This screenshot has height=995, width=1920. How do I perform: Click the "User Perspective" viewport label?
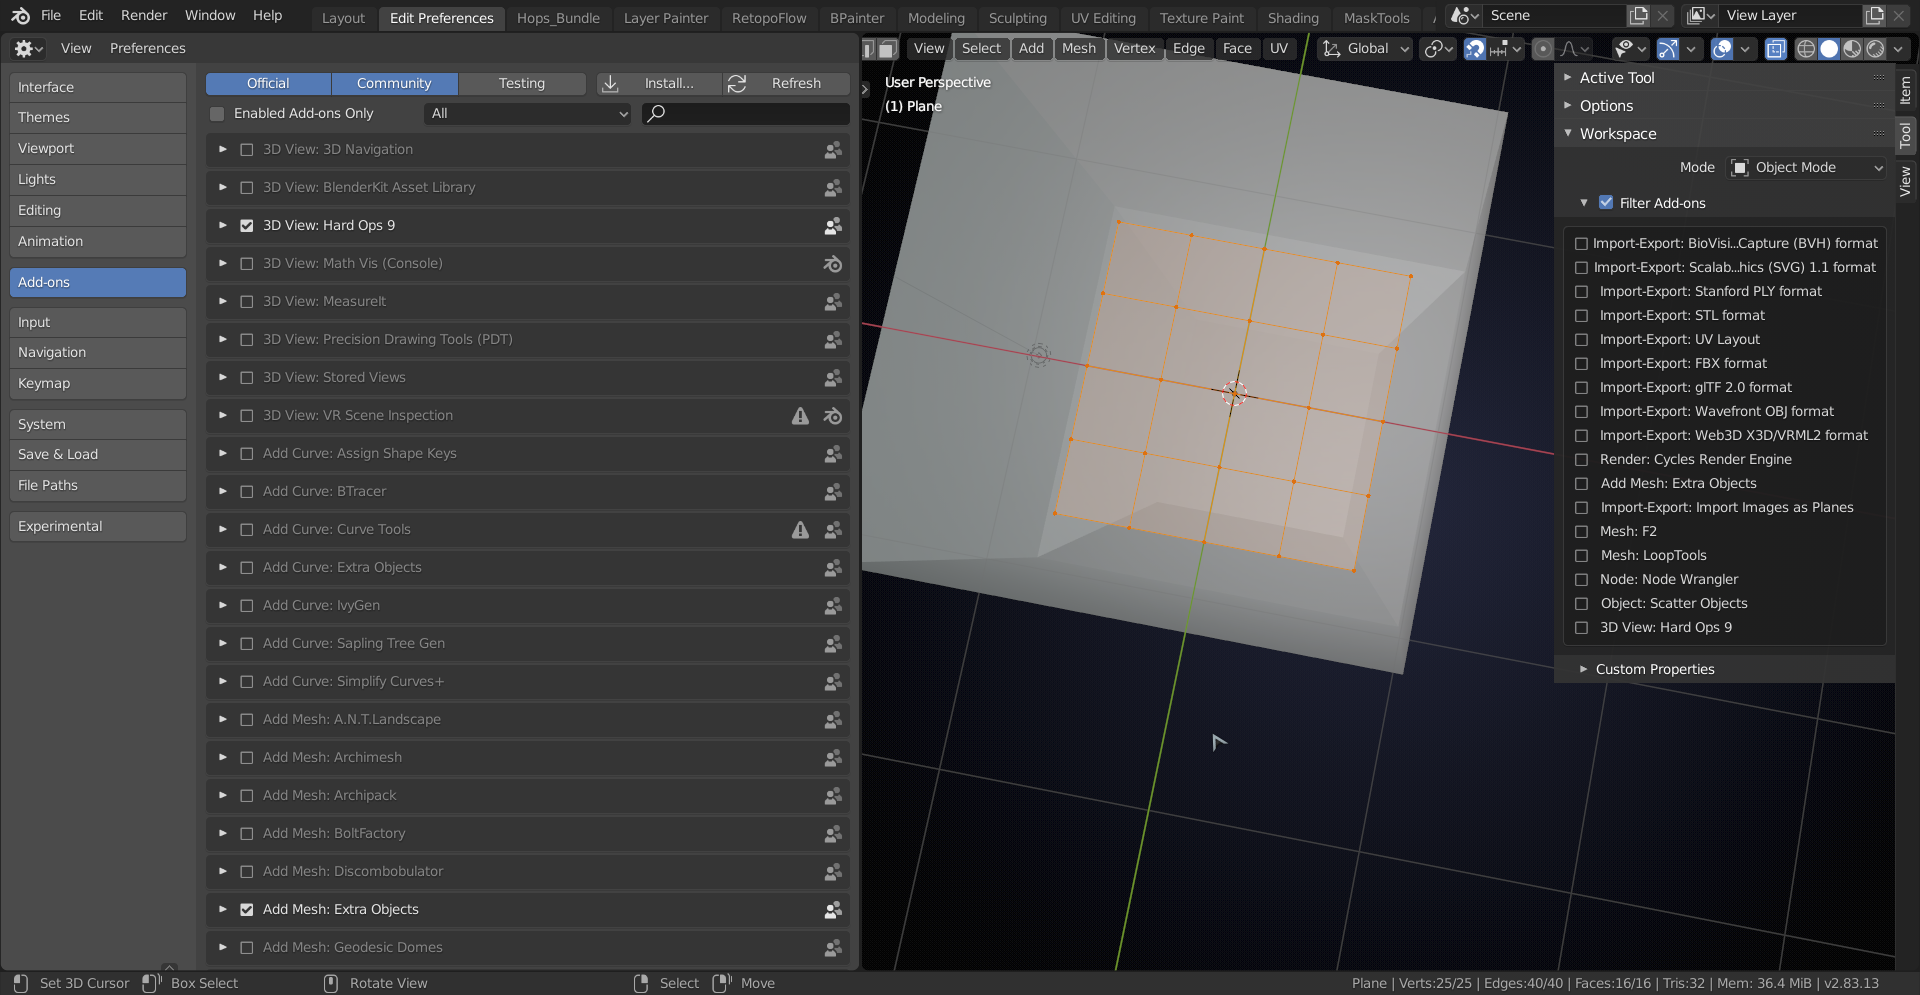[938, 83]
